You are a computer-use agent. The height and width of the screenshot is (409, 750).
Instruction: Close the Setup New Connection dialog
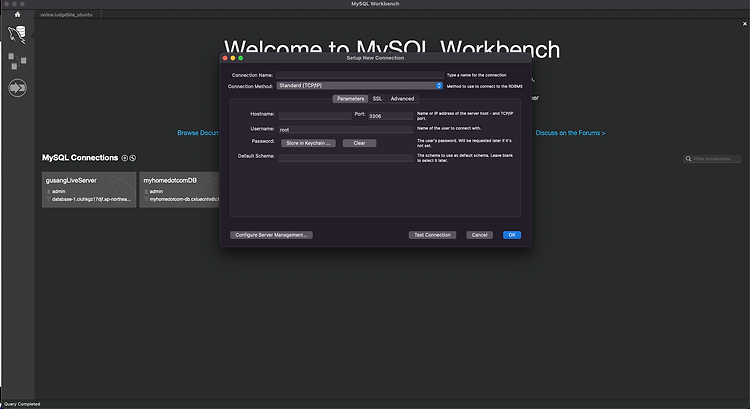point(225,58)
